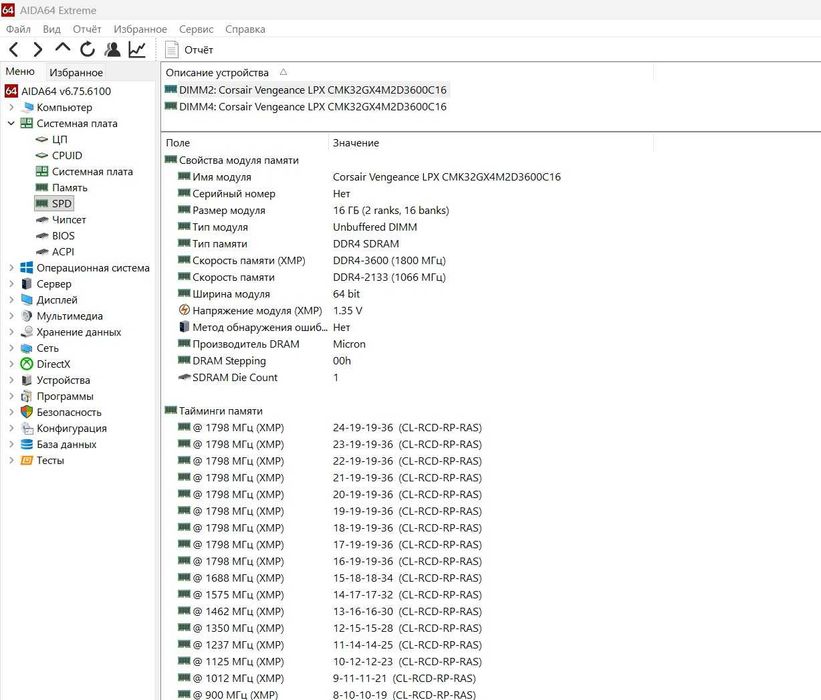Select AIDA64 v6.75.6100 root node
This screenshot has height=700, width=821.
(x=66, y=91)
